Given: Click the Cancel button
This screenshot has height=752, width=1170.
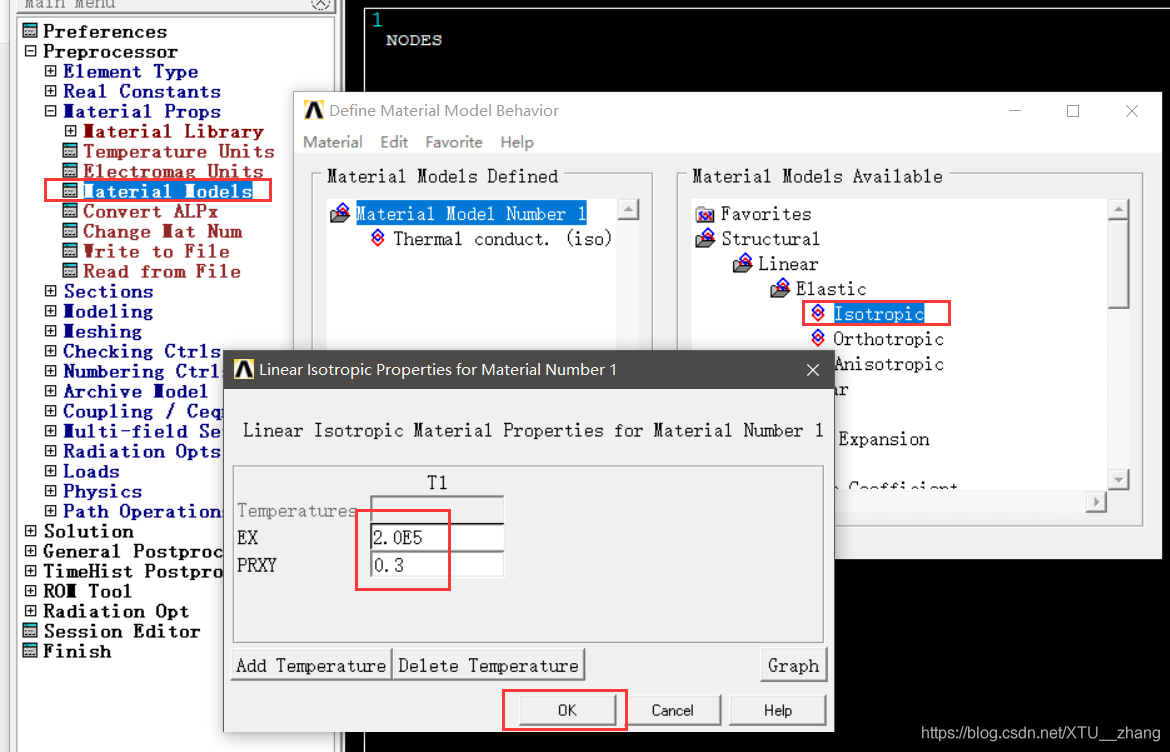Looking at the screenshot, I should [672, 710].
